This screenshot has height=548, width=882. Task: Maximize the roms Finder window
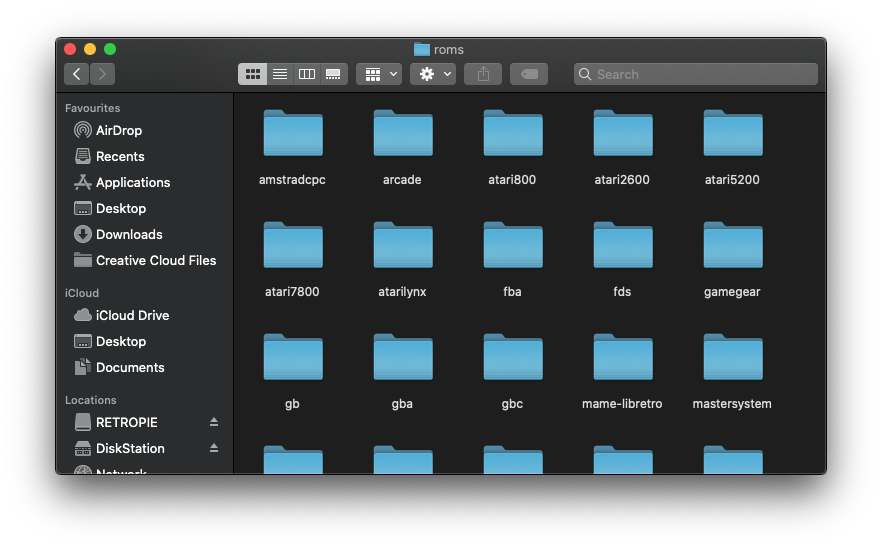click(110, 50)
